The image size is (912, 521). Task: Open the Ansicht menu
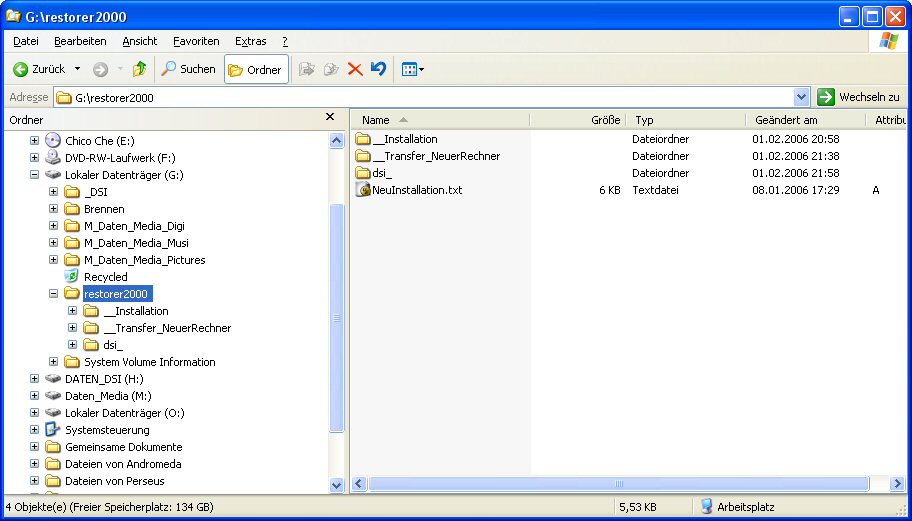140,41
